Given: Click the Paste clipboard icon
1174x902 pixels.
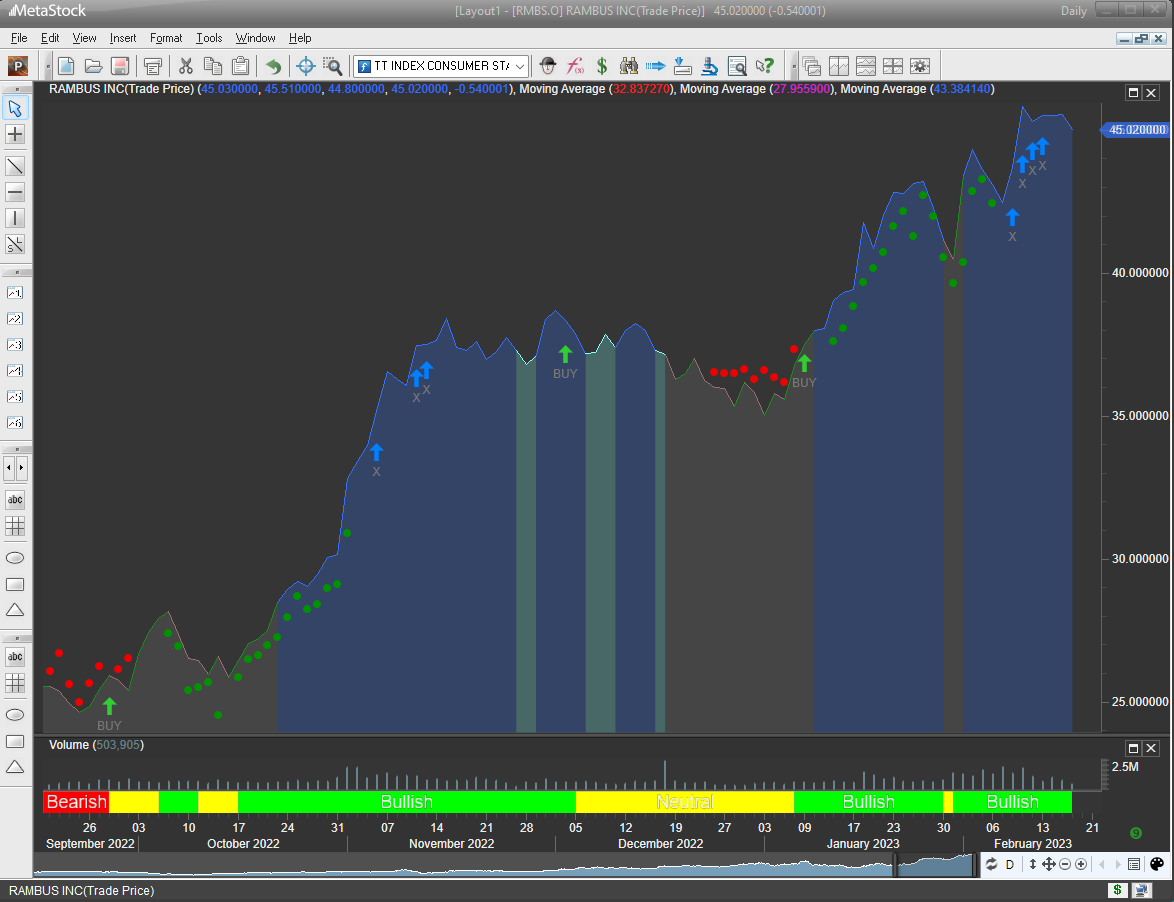Looking at the screenshot, I should click(240, 66).
